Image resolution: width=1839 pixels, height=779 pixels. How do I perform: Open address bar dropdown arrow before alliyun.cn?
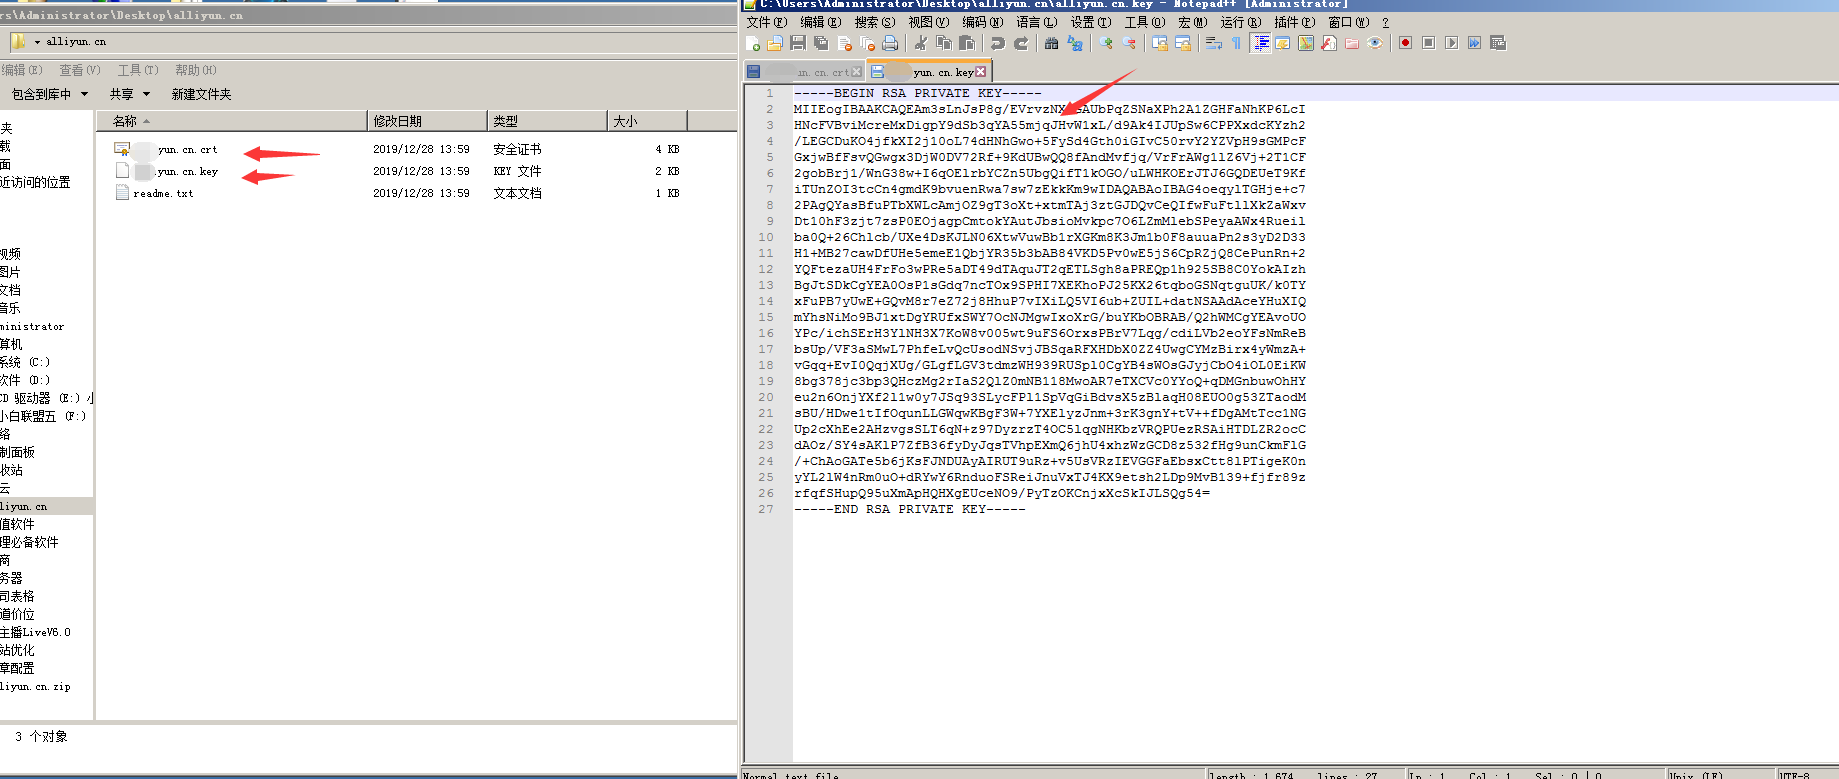(x=37, y=42)
